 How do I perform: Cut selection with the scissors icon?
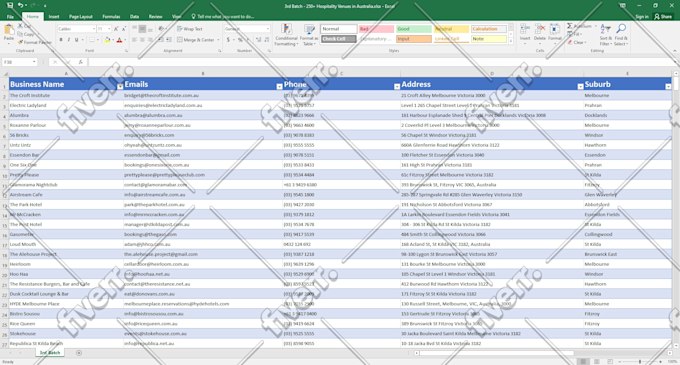pos(21,26)
